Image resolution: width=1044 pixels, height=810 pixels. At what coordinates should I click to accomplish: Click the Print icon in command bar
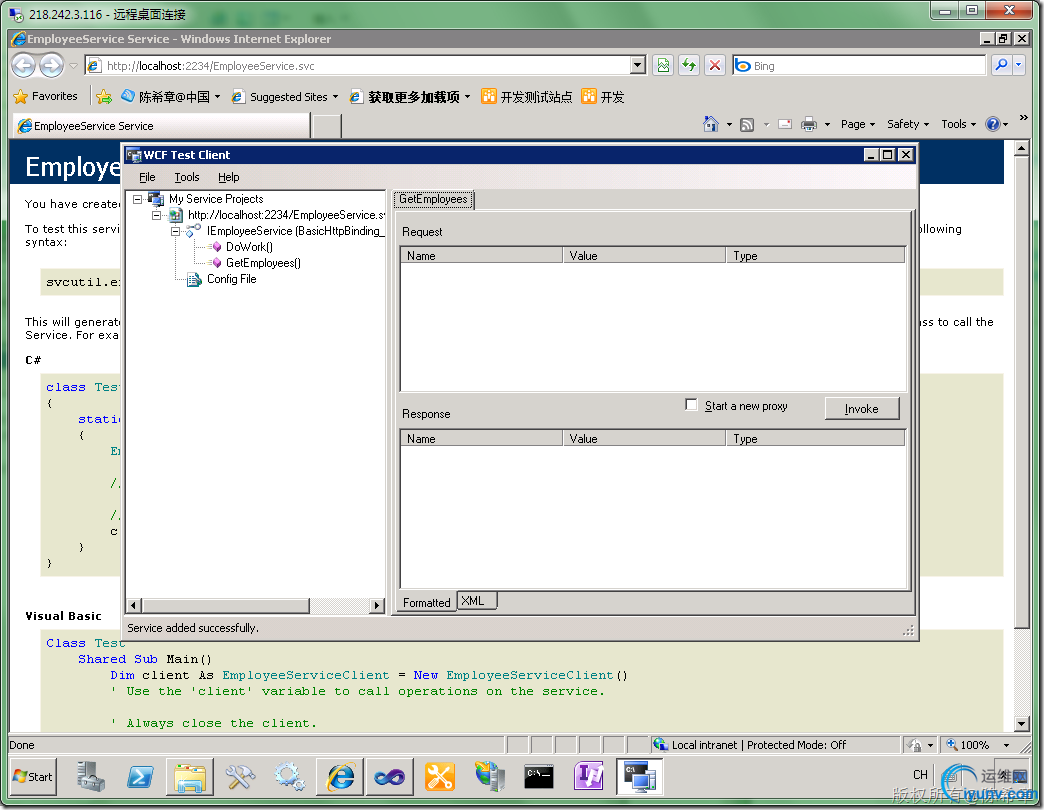coord(809,124)
